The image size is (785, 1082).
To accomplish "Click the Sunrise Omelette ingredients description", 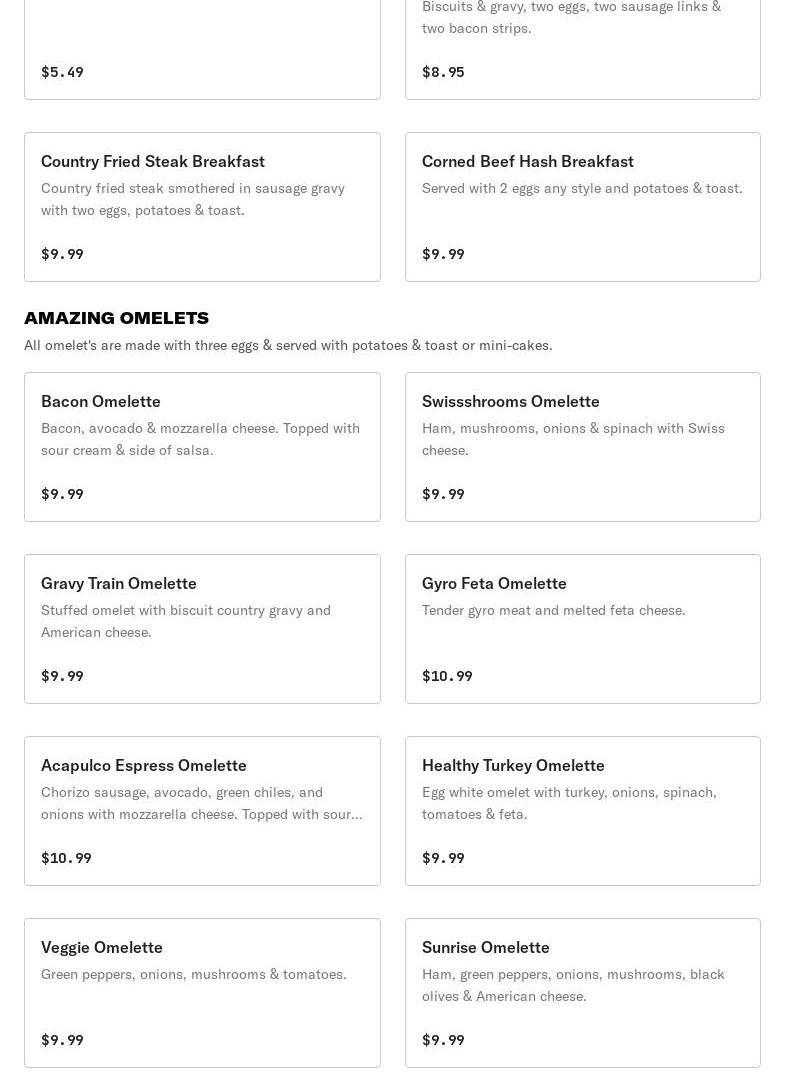I will pyautogui.click(x=573, y=985).
